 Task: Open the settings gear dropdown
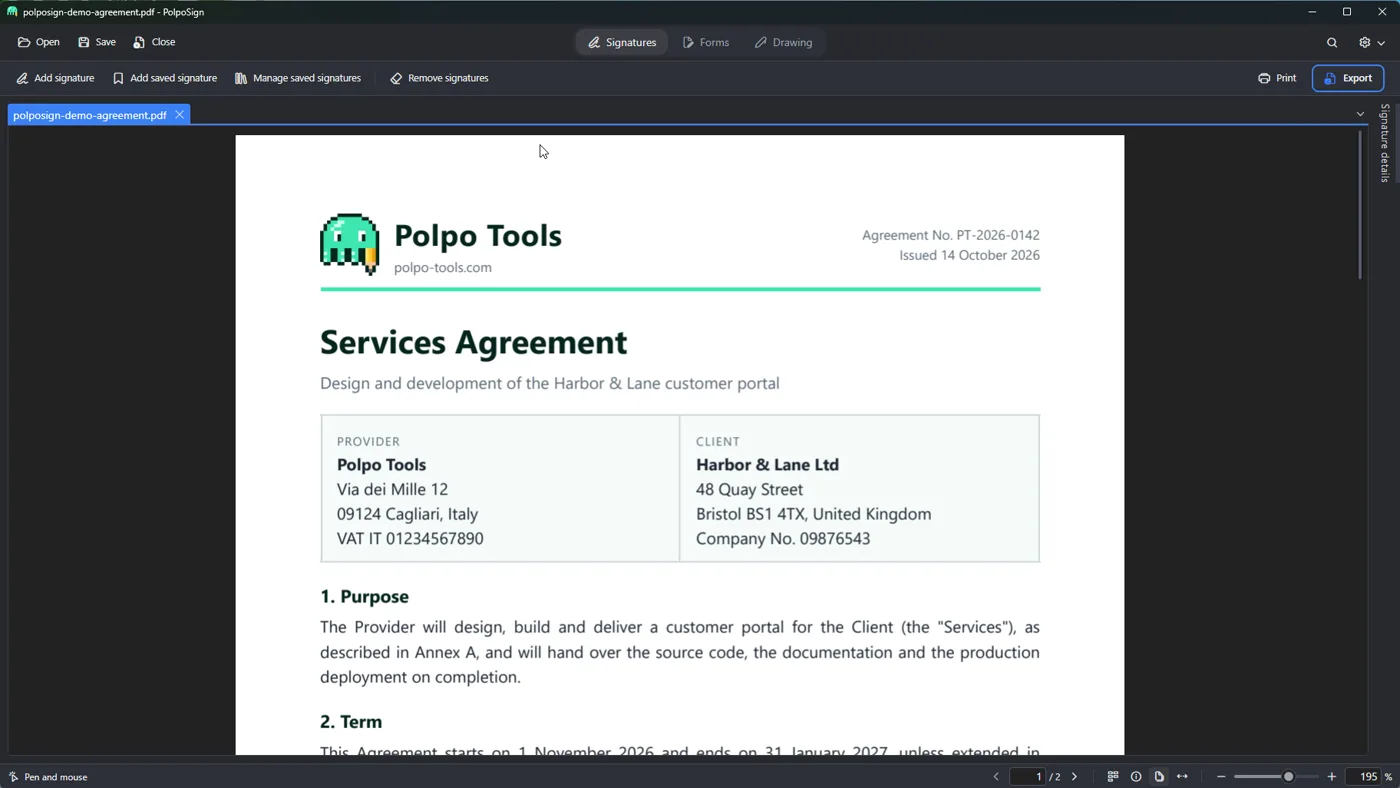pos(1371,42)
